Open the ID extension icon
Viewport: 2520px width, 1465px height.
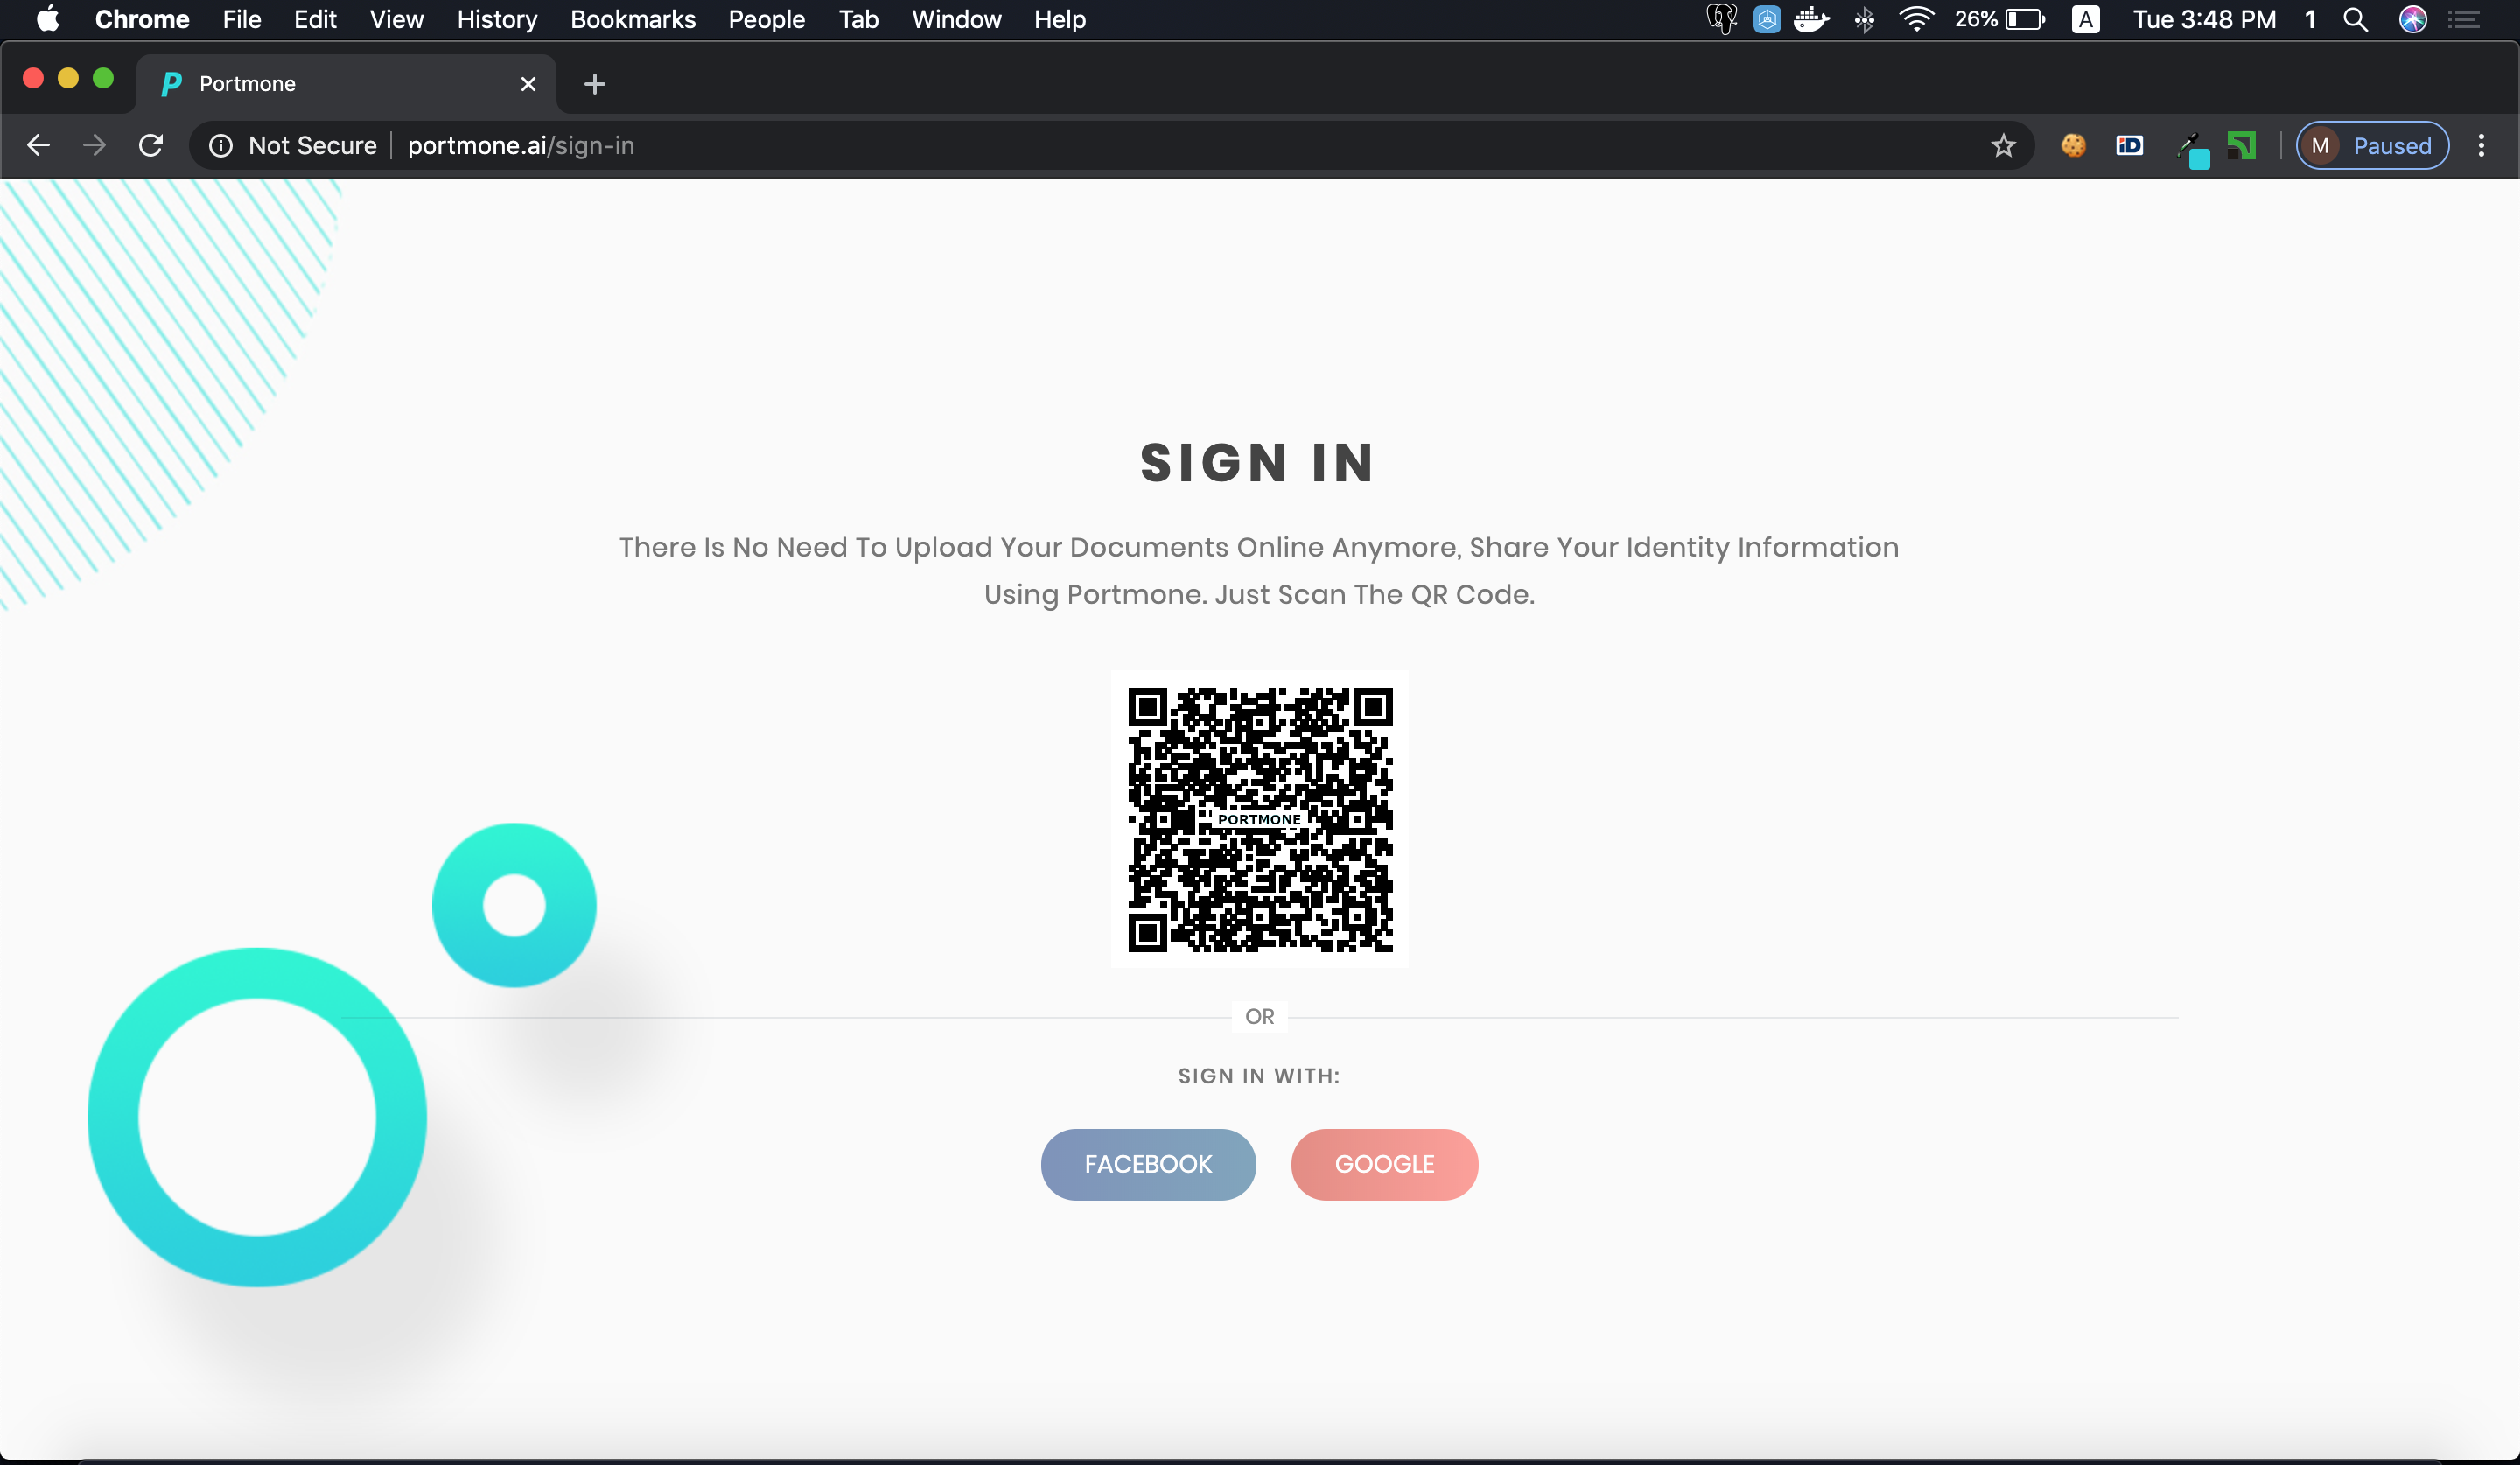2130,146
